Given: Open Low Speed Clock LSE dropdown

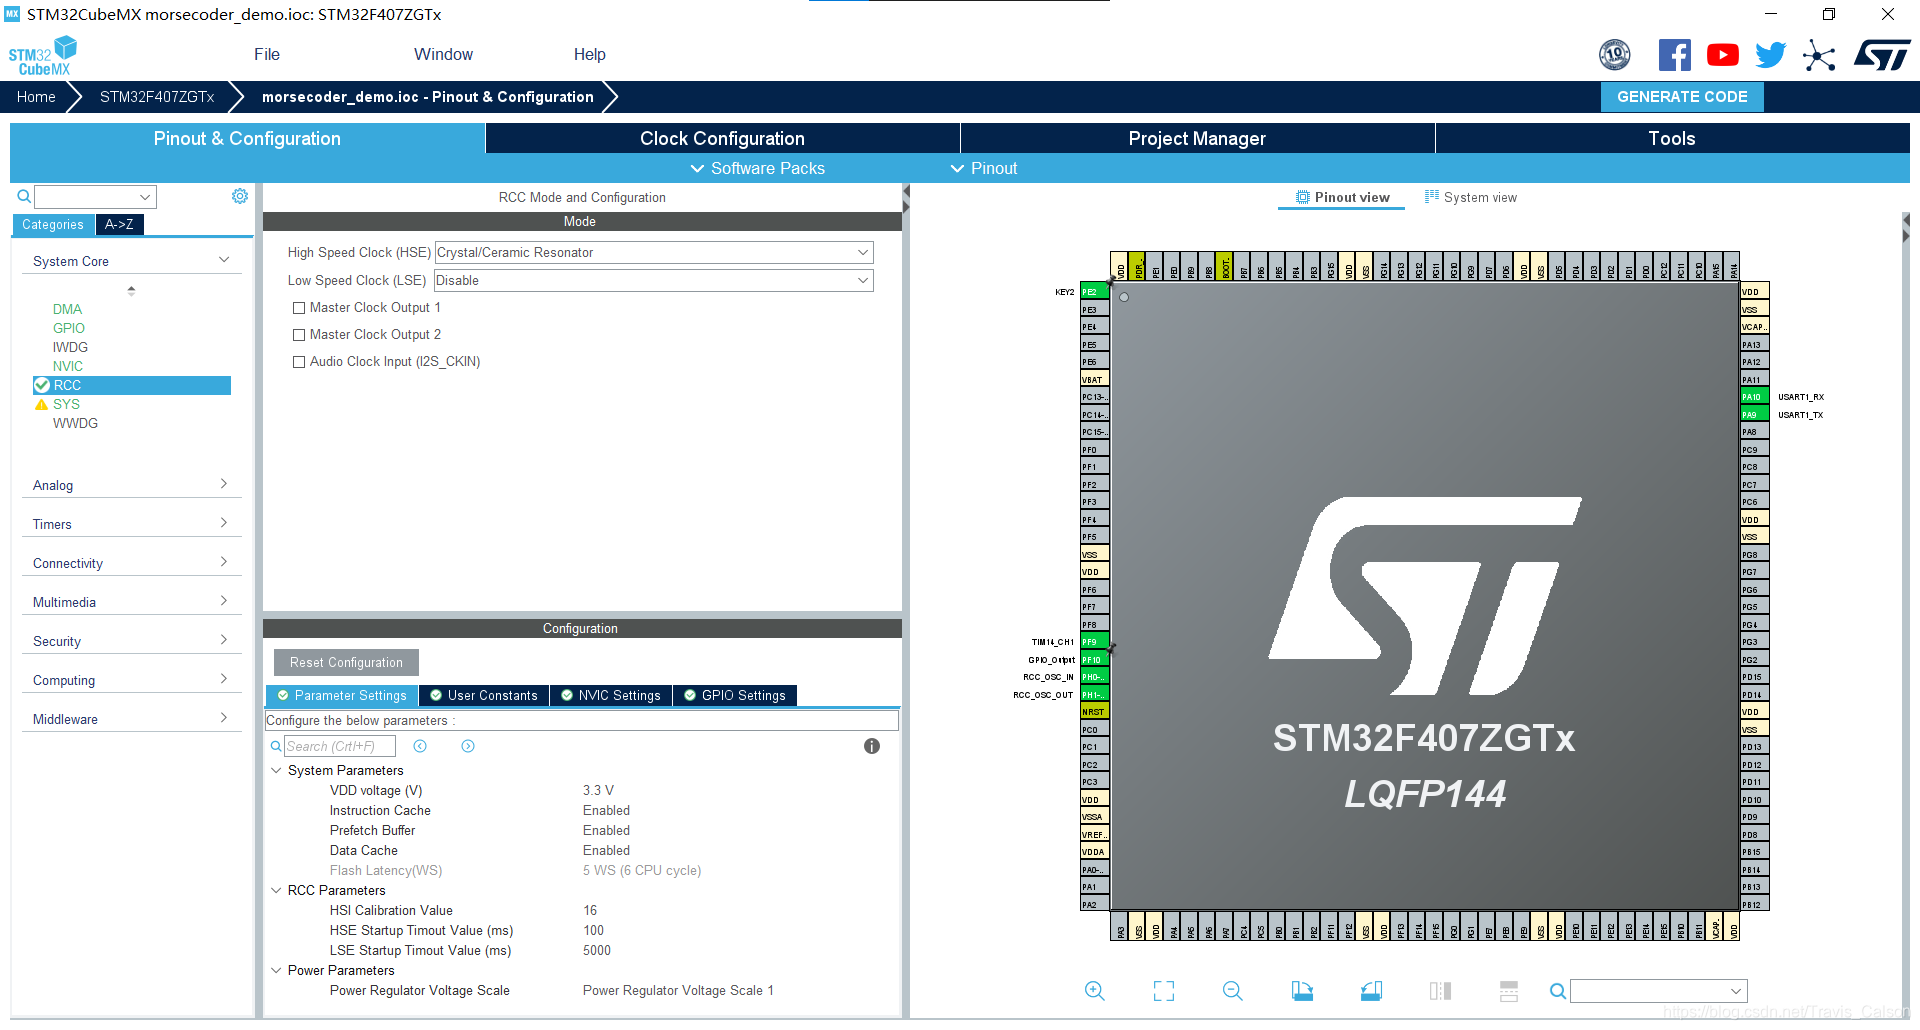Looking at the screenshot, I should tap(654, 281).
